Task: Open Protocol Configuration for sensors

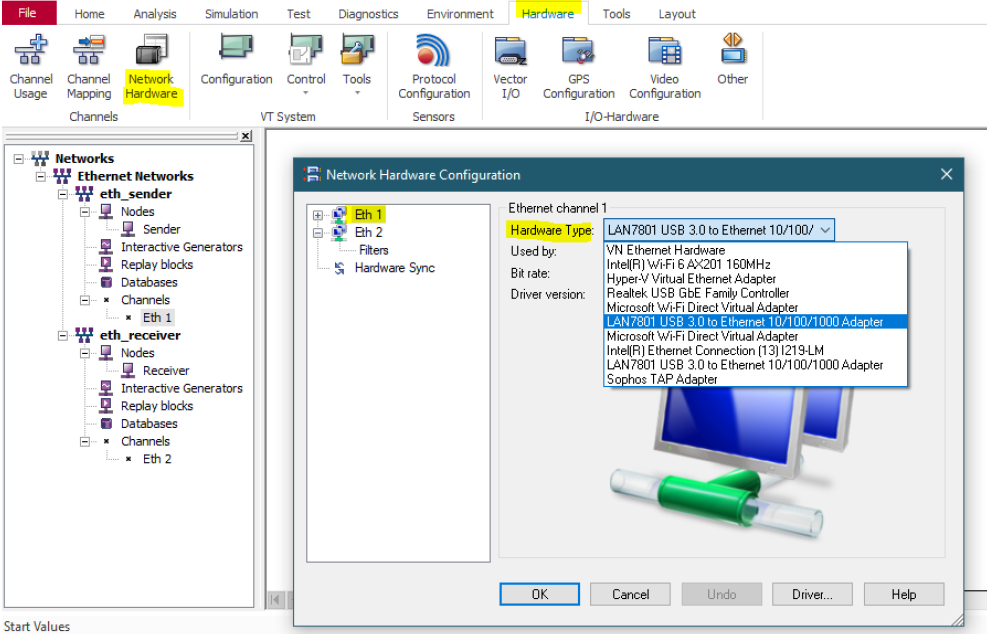Action: click(x=434, y=67)
